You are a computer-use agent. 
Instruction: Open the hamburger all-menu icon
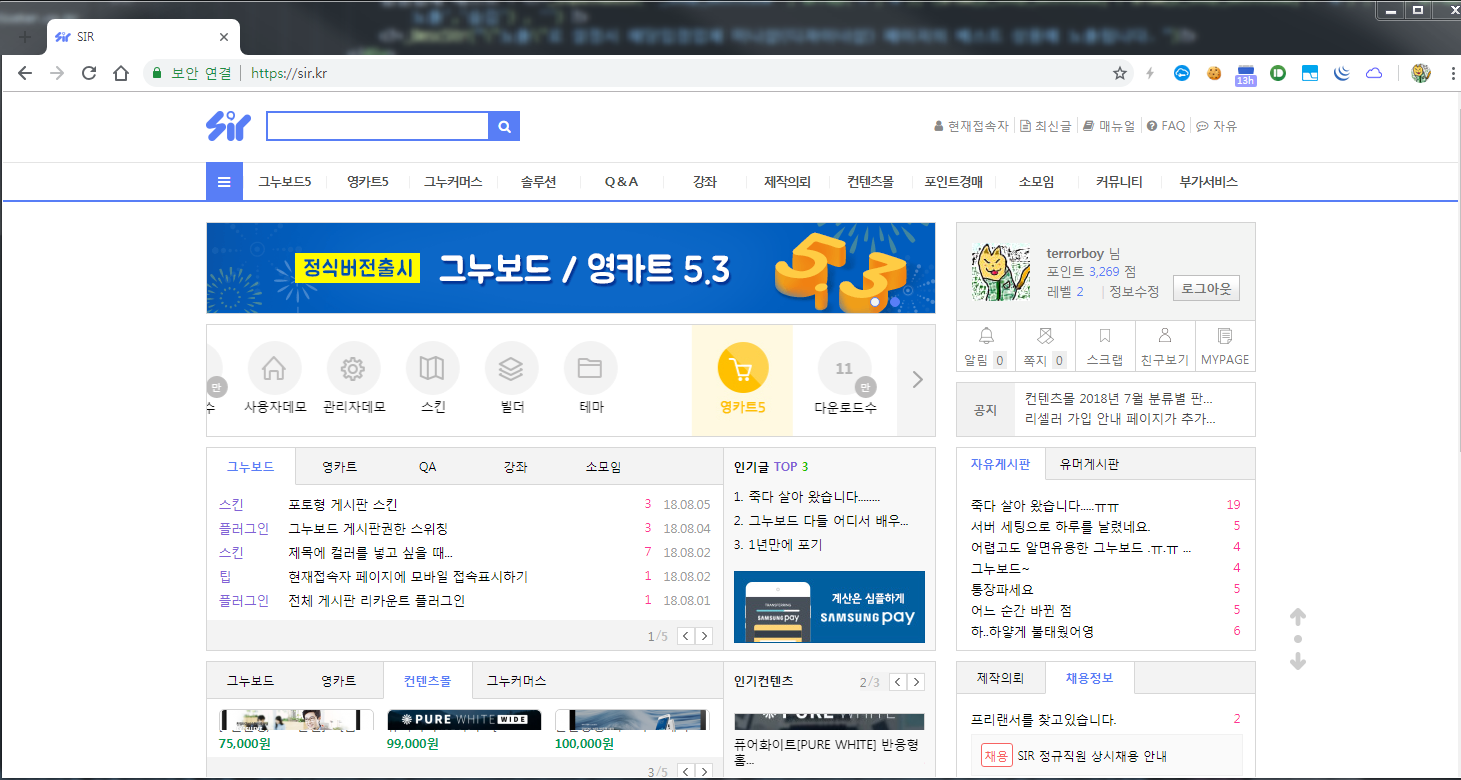pyautogui.click(x=224, y=182)
